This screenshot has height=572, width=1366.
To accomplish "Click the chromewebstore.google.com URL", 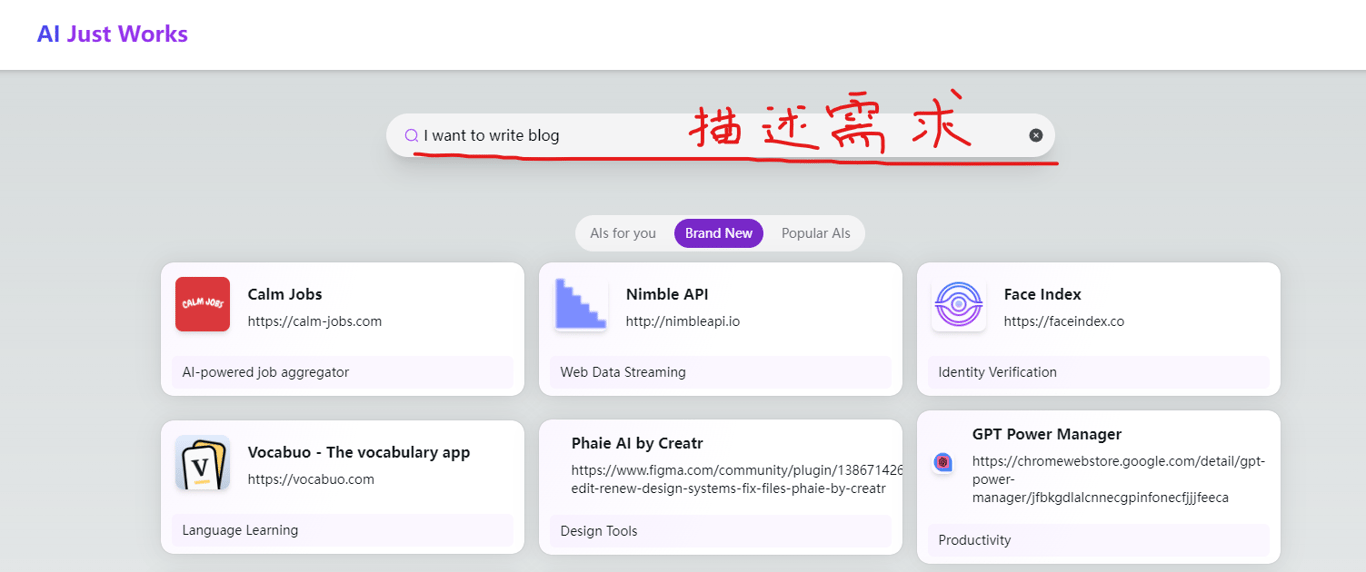I will click(x=1119, y=479).
